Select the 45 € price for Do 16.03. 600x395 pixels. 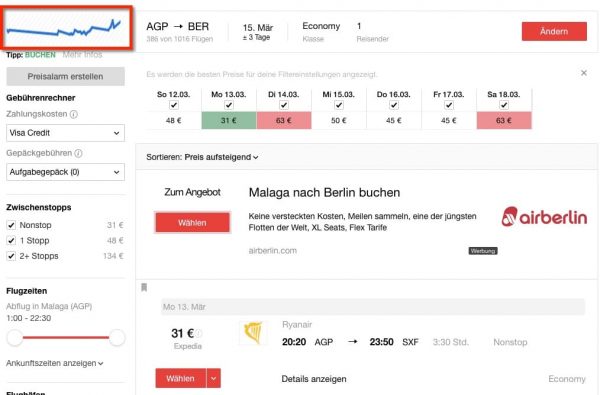(x=394, y=120)
